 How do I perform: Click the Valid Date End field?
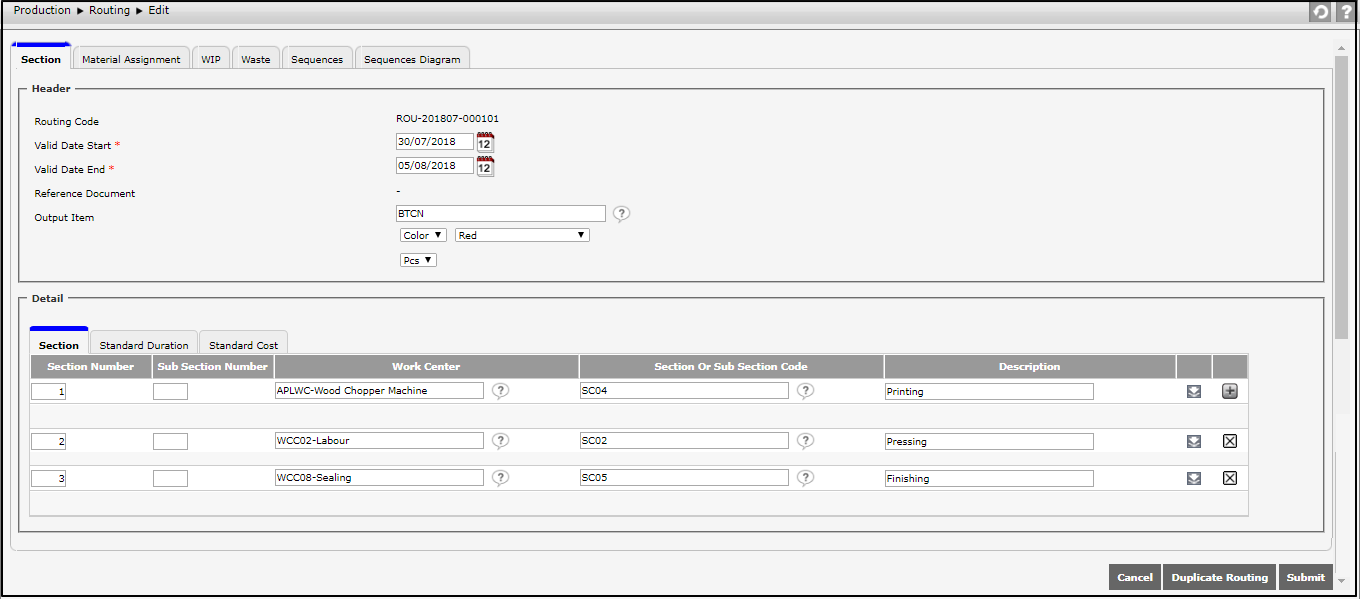[435, 165]
